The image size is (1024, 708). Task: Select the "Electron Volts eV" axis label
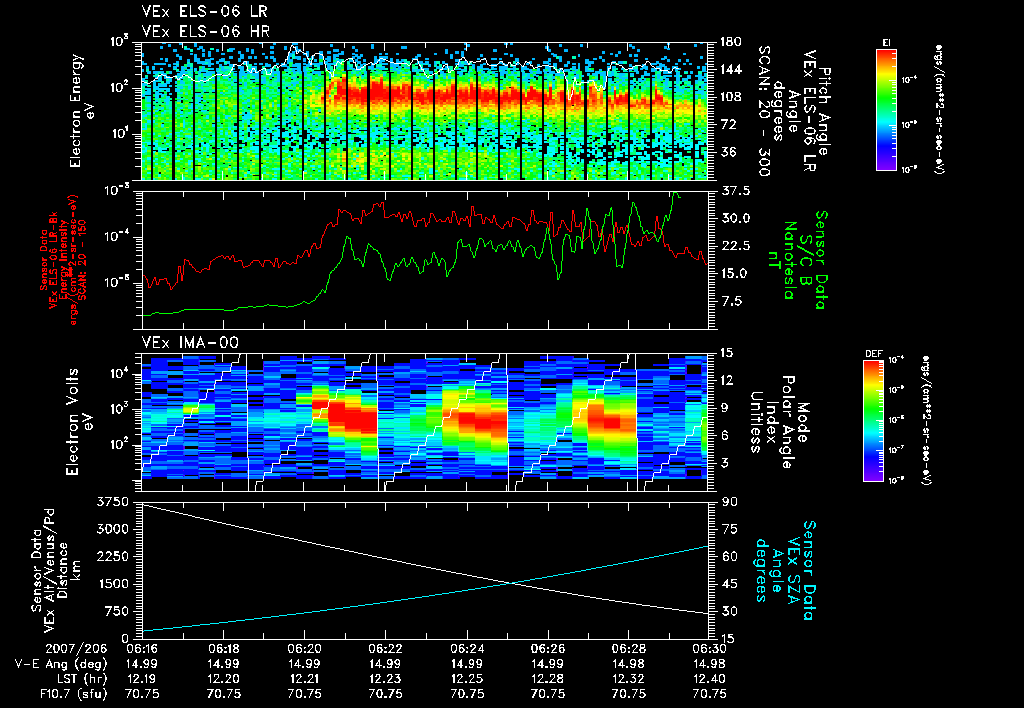78,422
